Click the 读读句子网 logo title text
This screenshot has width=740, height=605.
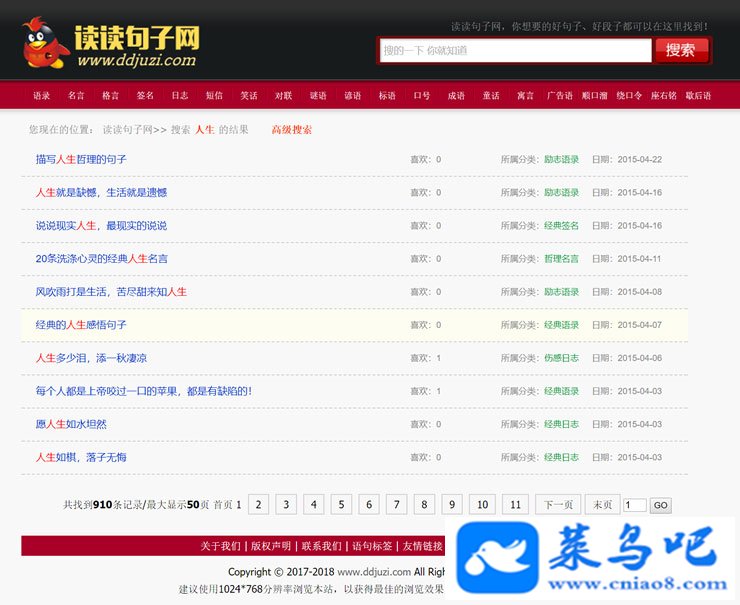click(137, 38)
